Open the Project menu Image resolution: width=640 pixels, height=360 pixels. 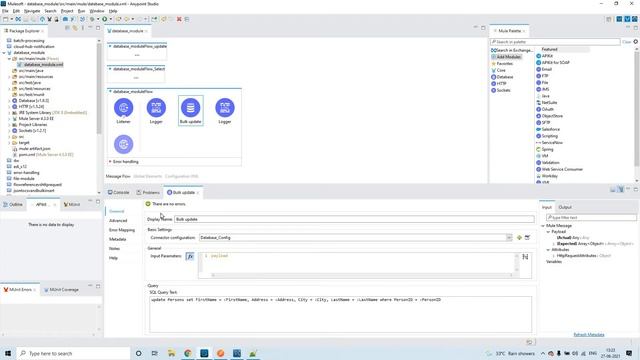point(67,11)
